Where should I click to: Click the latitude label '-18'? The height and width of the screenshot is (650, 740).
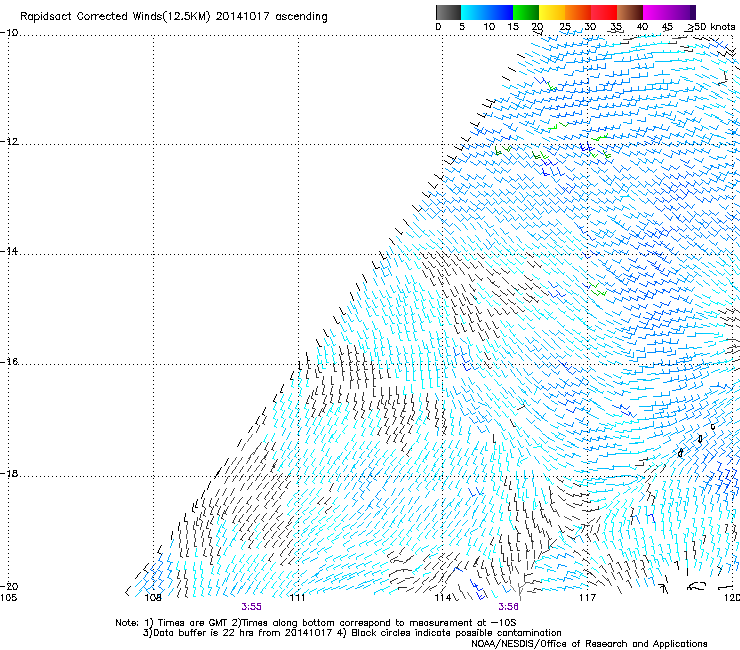pyautogui.click(x=9, y=473)
